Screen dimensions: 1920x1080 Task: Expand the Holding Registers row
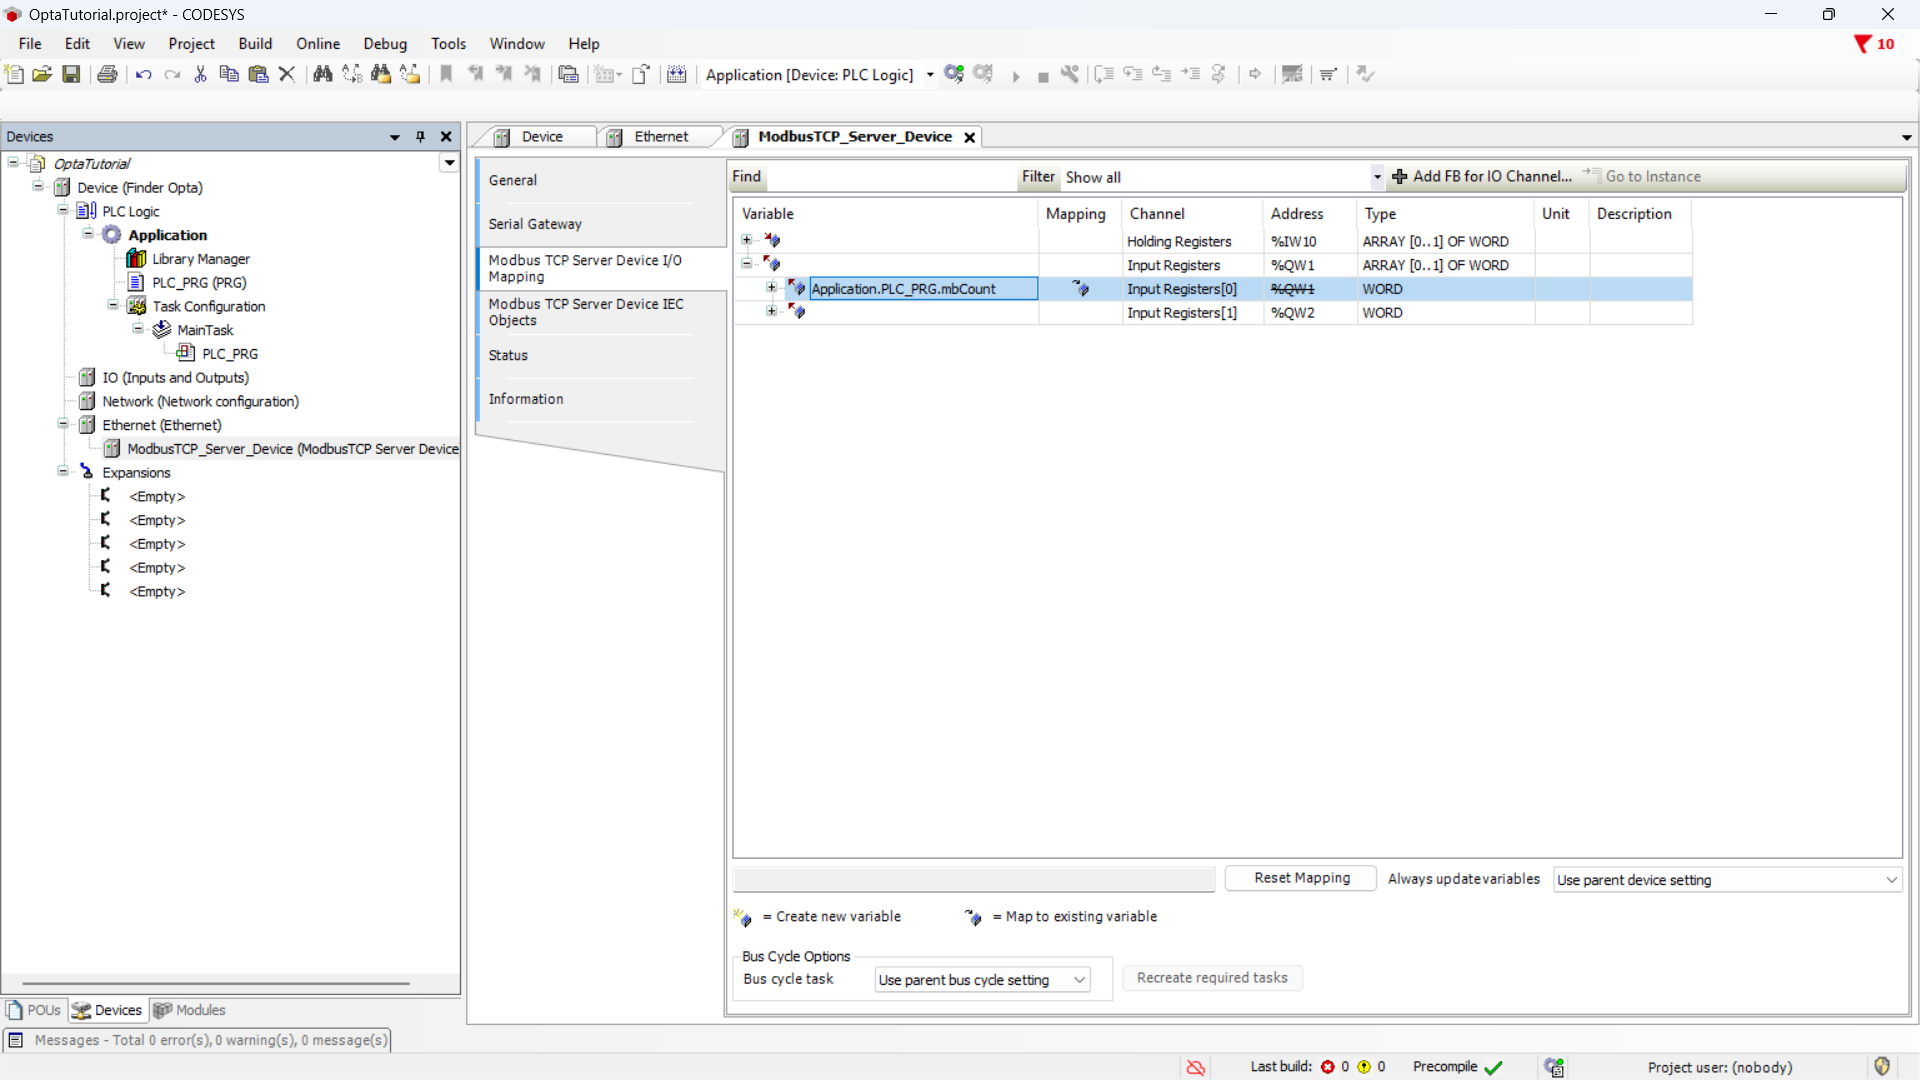click(747, 241)
